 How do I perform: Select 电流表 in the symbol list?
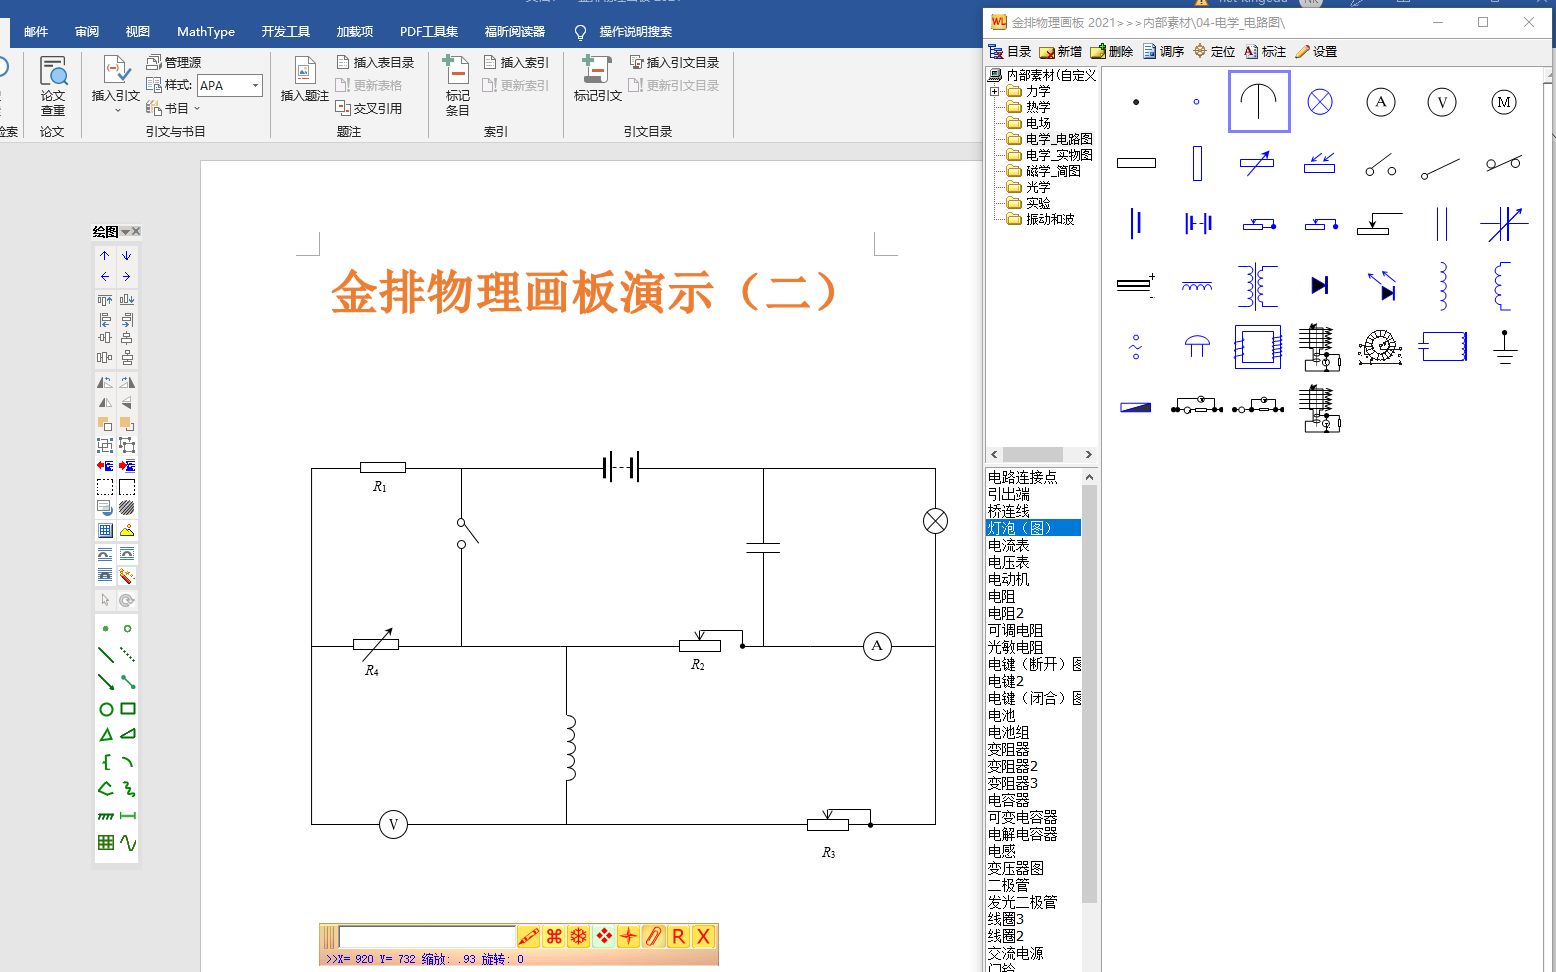[1008, 545]
